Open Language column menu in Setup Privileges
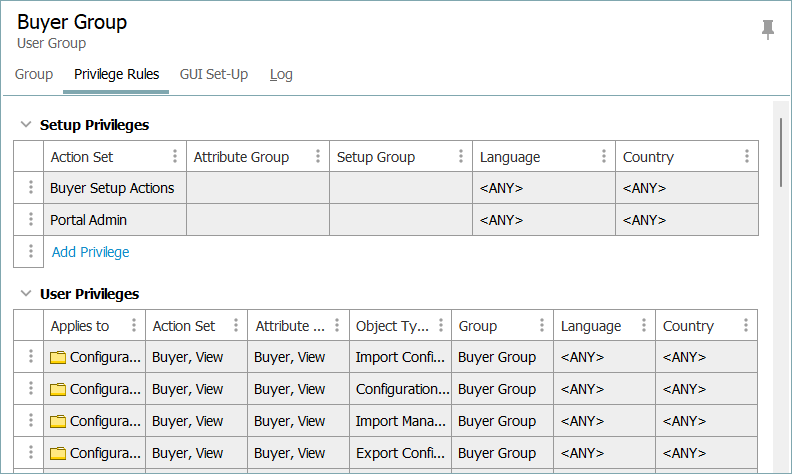 pyautogui.click(x=604, y=156)
